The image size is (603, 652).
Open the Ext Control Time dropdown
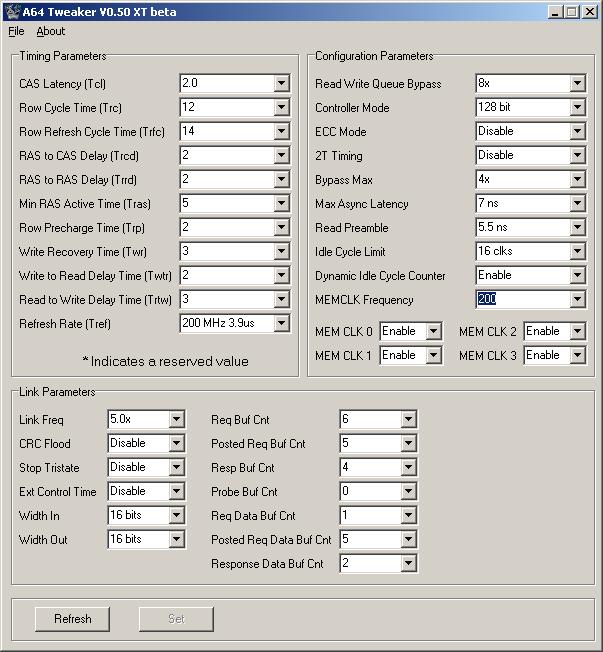pyautogui.click(x=176, y=491)
